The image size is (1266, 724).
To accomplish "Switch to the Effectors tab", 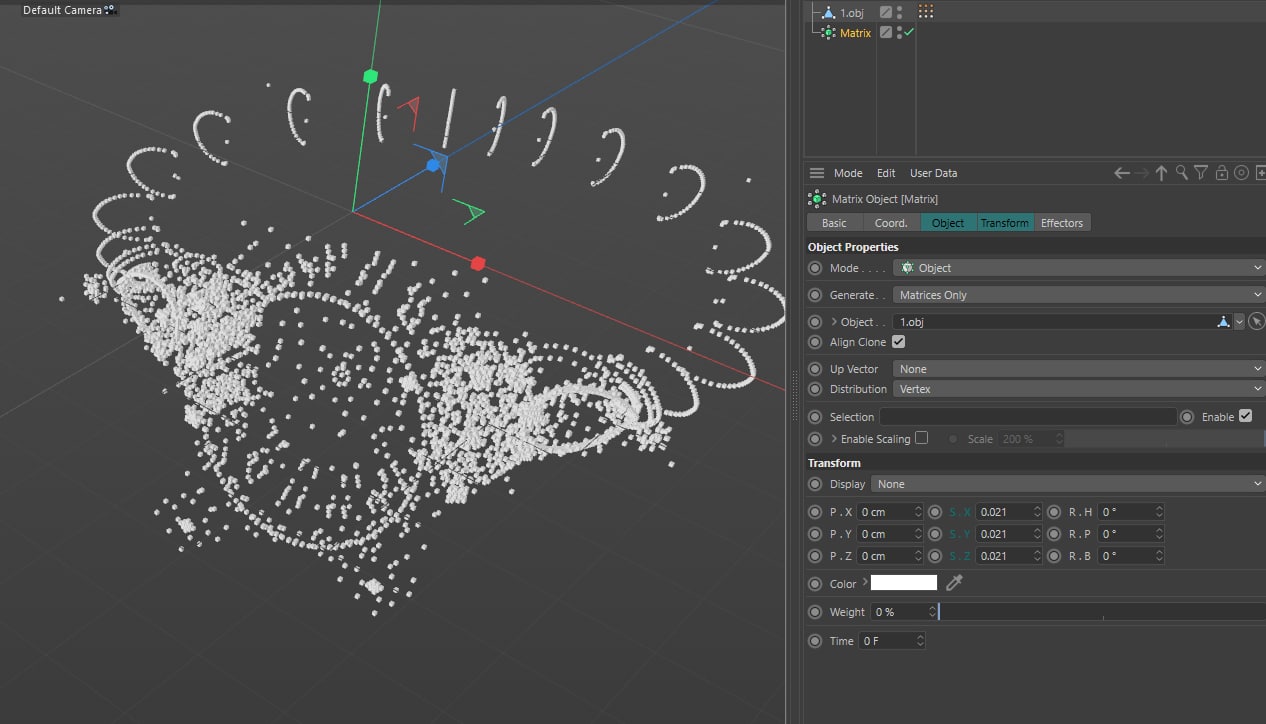I will coord(1062,223).
